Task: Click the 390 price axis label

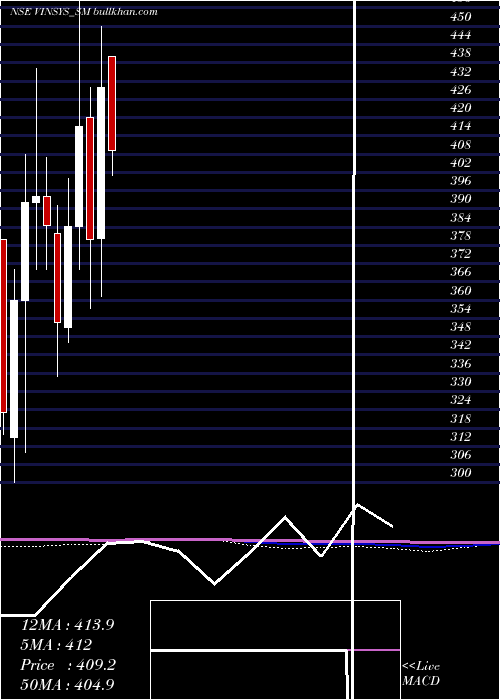Action: pos(461,199)
